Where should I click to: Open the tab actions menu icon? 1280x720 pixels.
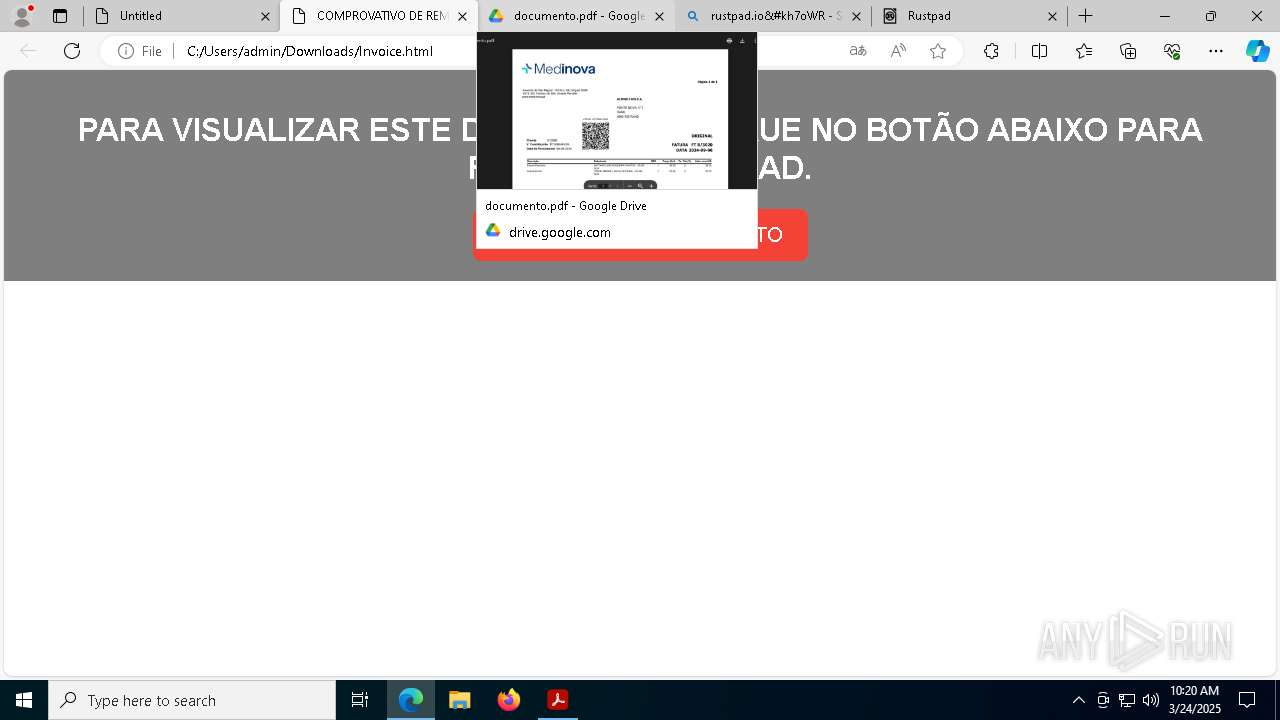coord(60,16)
